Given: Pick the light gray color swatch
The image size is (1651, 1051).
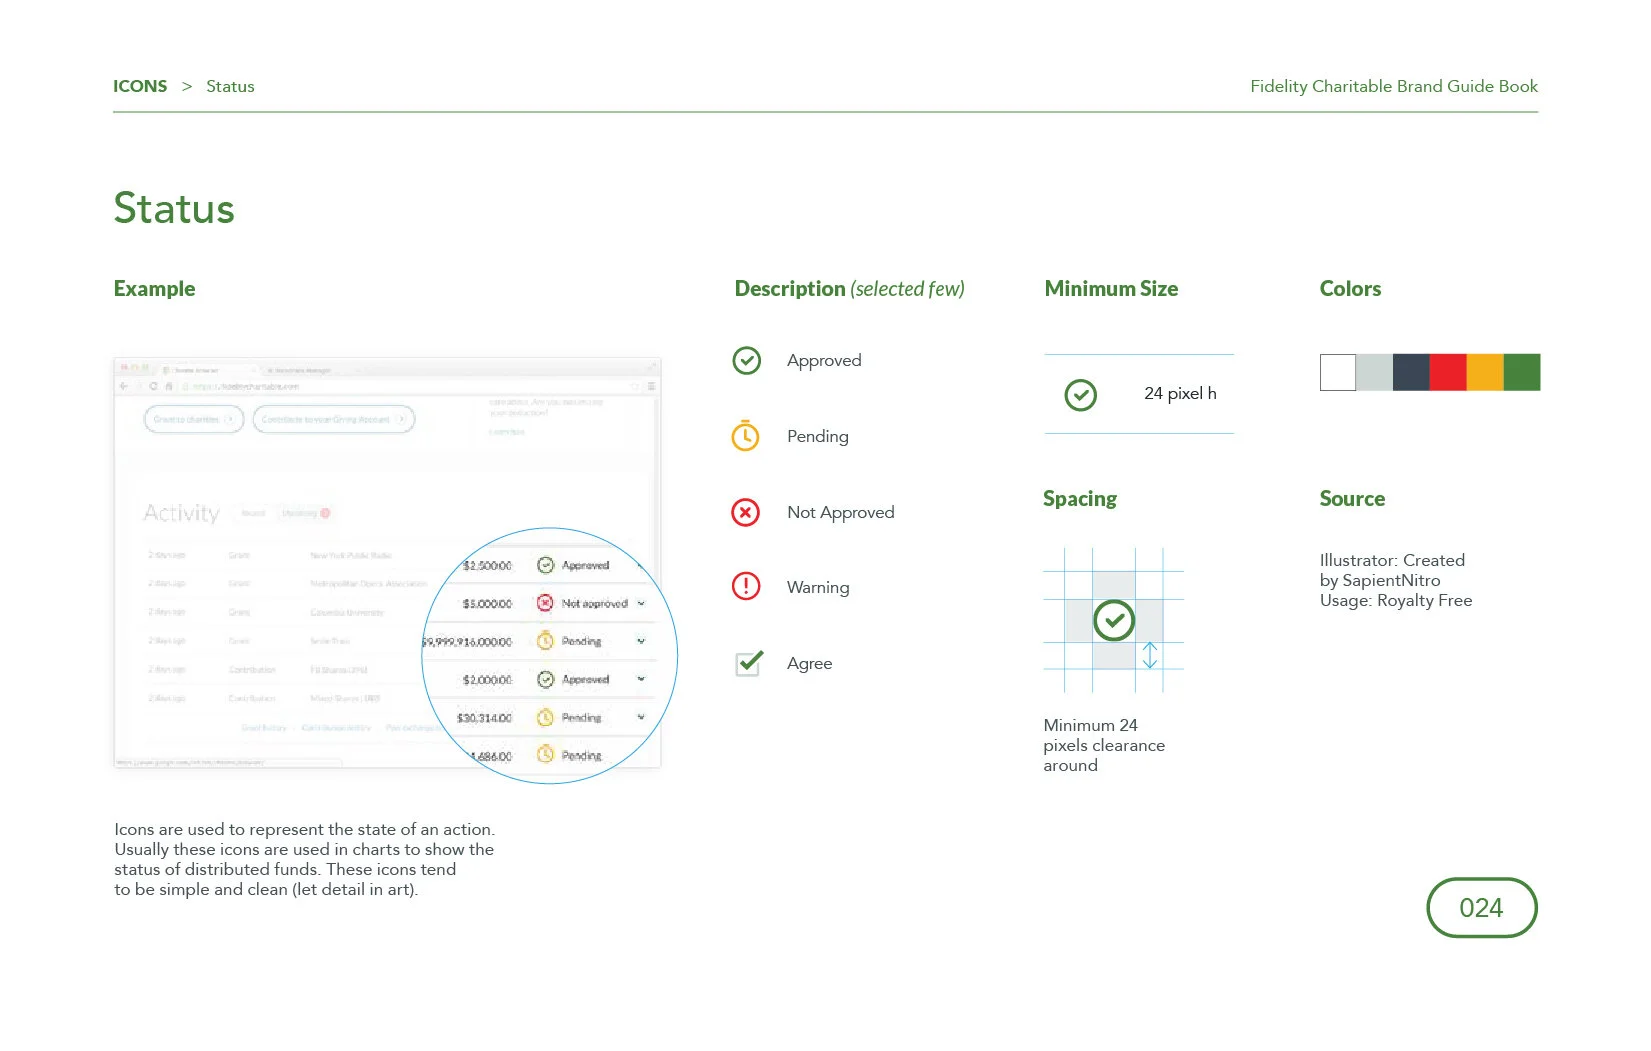Looking at the screenshot, I should tap(1374, 372).
